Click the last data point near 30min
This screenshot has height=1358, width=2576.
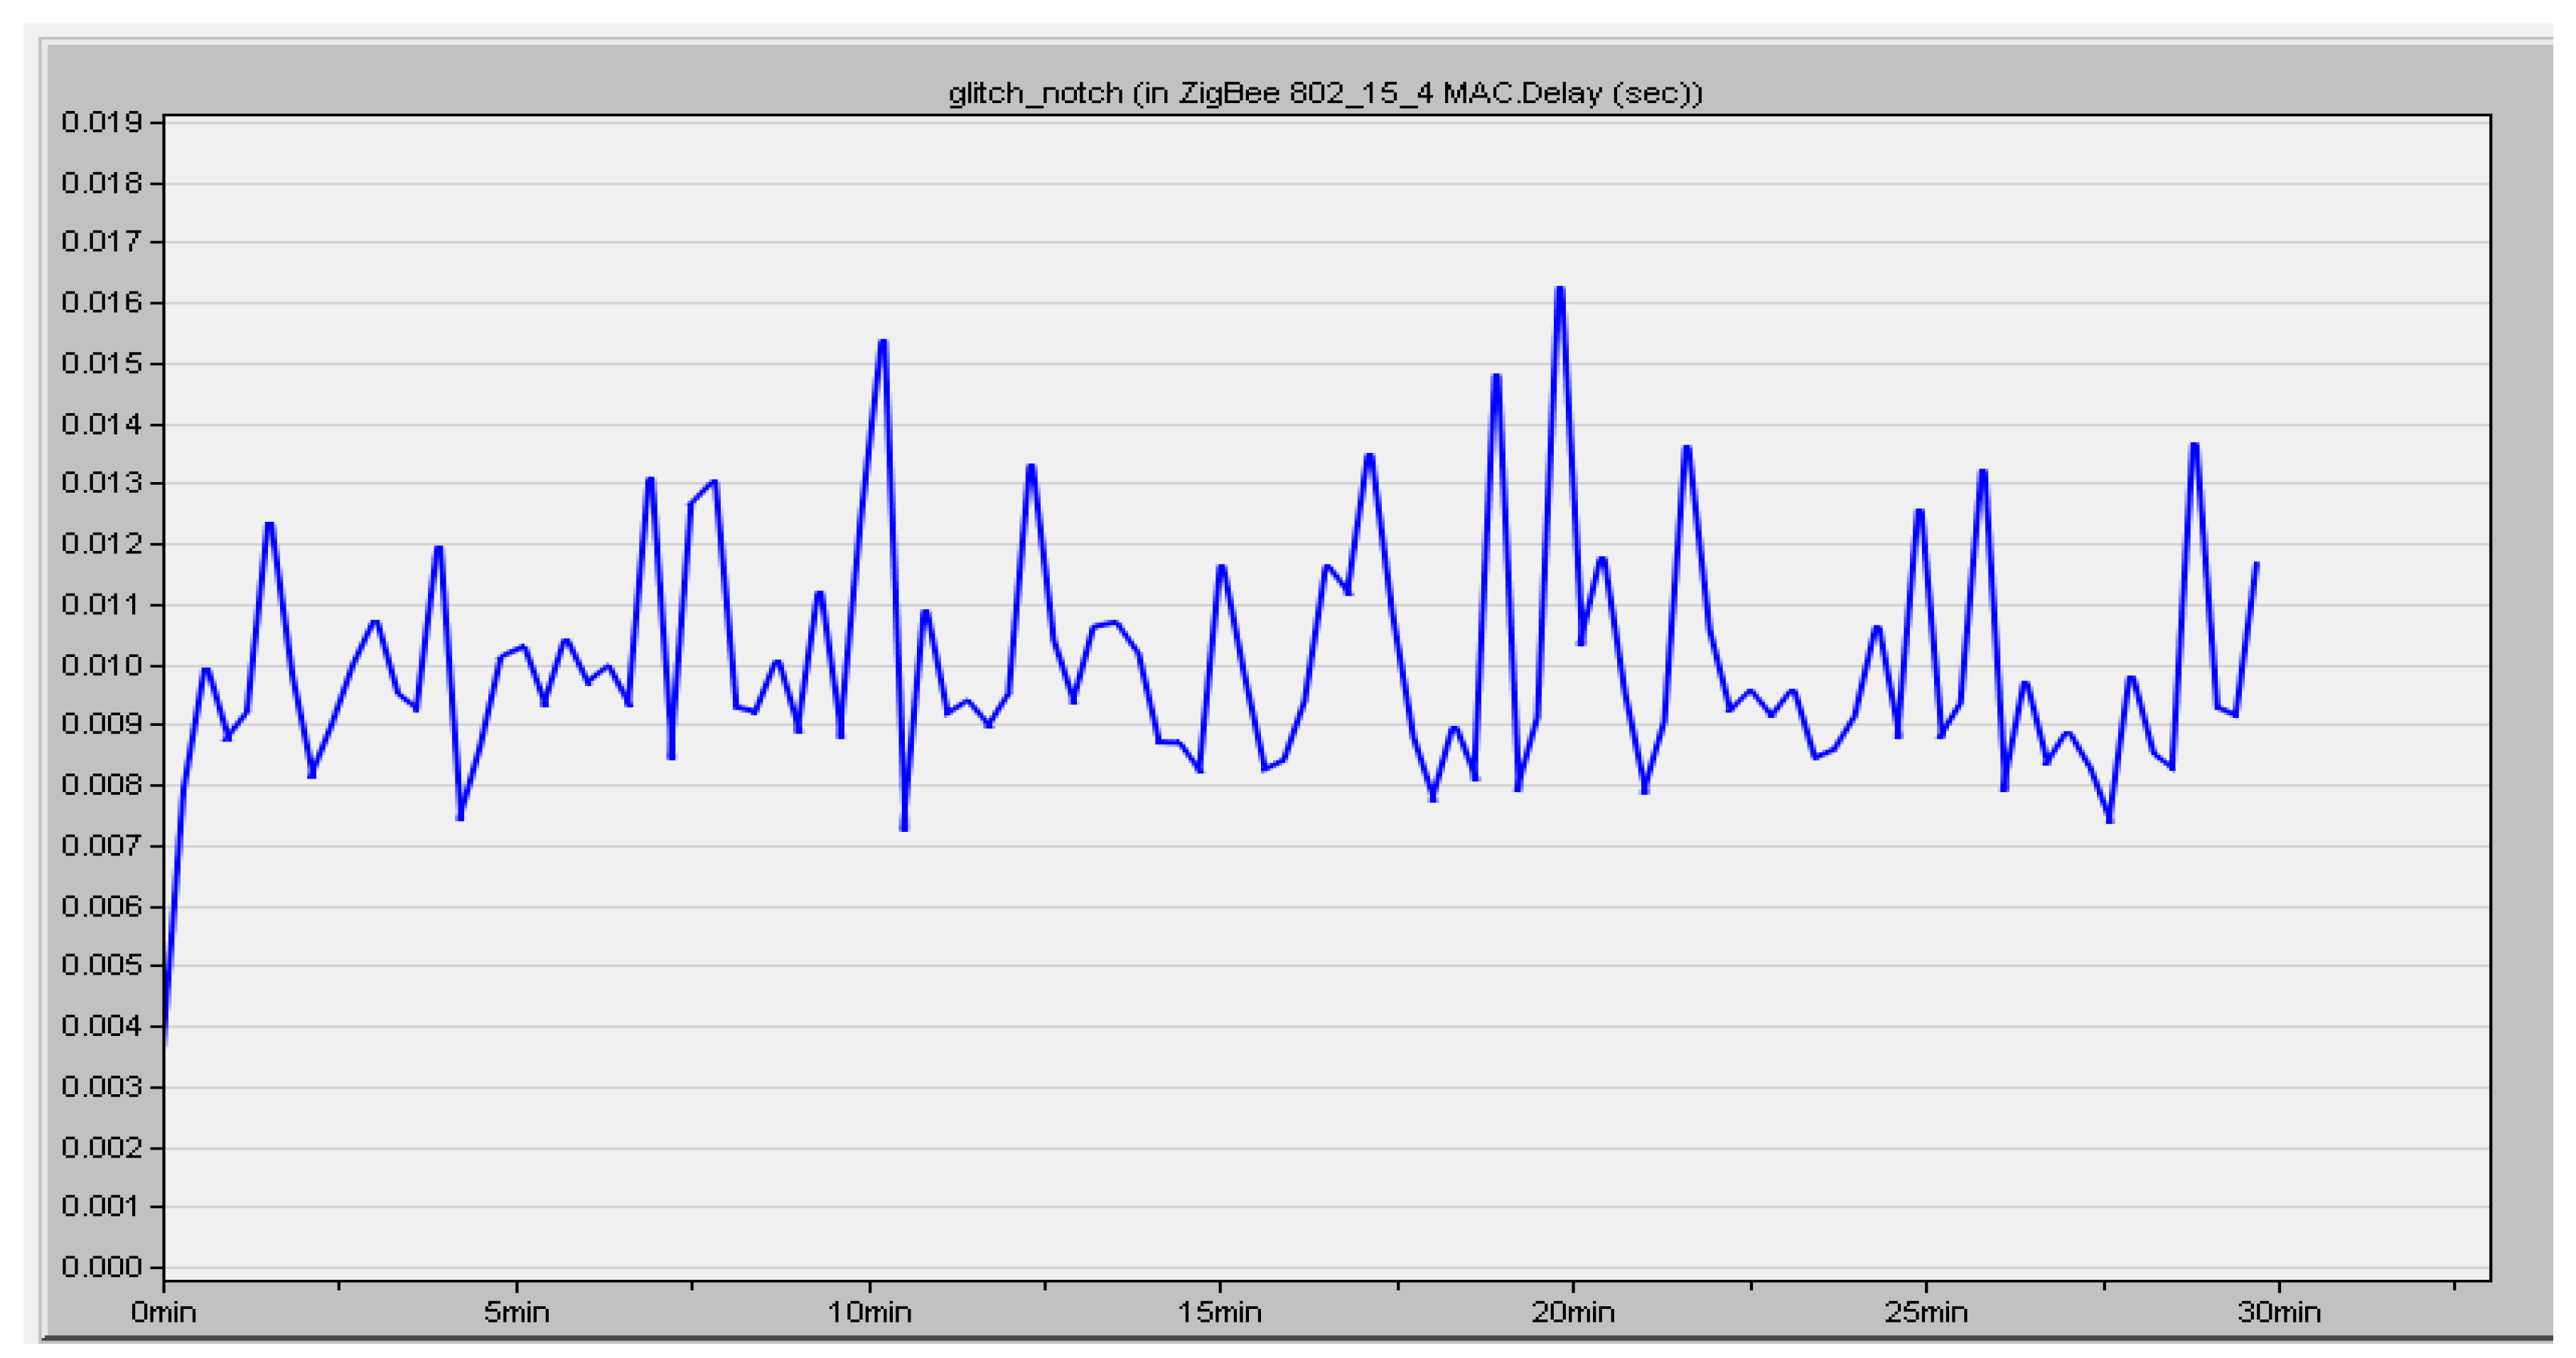2257,564
